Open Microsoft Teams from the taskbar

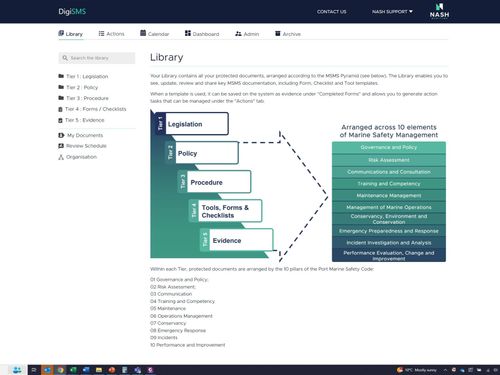point(137,370)
